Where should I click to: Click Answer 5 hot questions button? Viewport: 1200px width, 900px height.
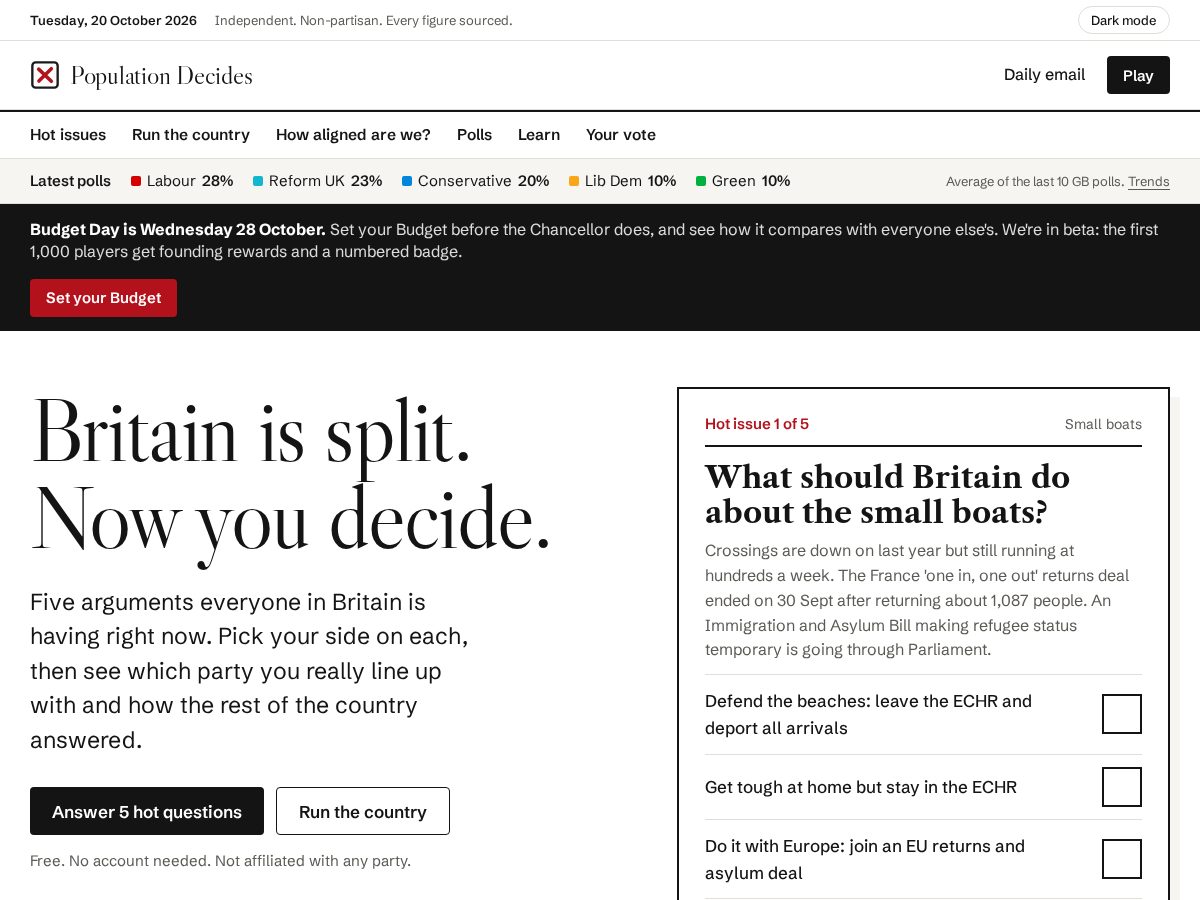(x=147, y=811)
